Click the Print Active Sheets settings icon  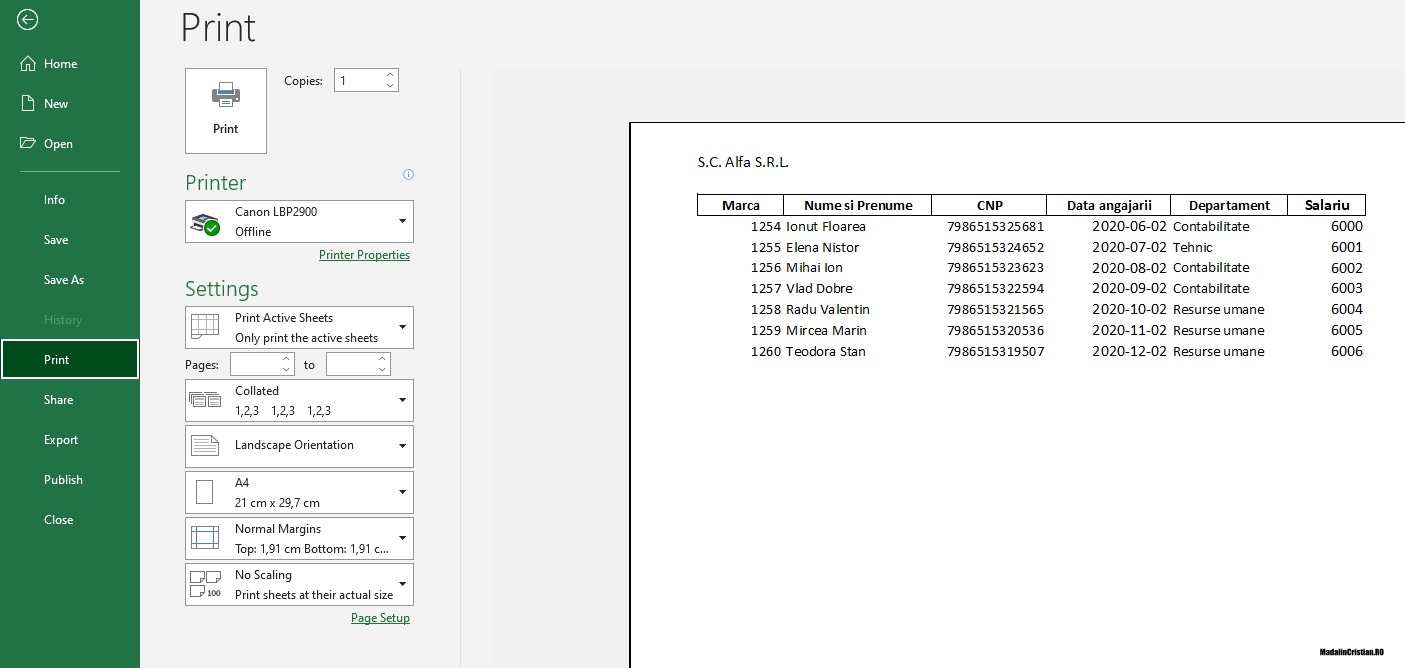(x=205, y=327)
